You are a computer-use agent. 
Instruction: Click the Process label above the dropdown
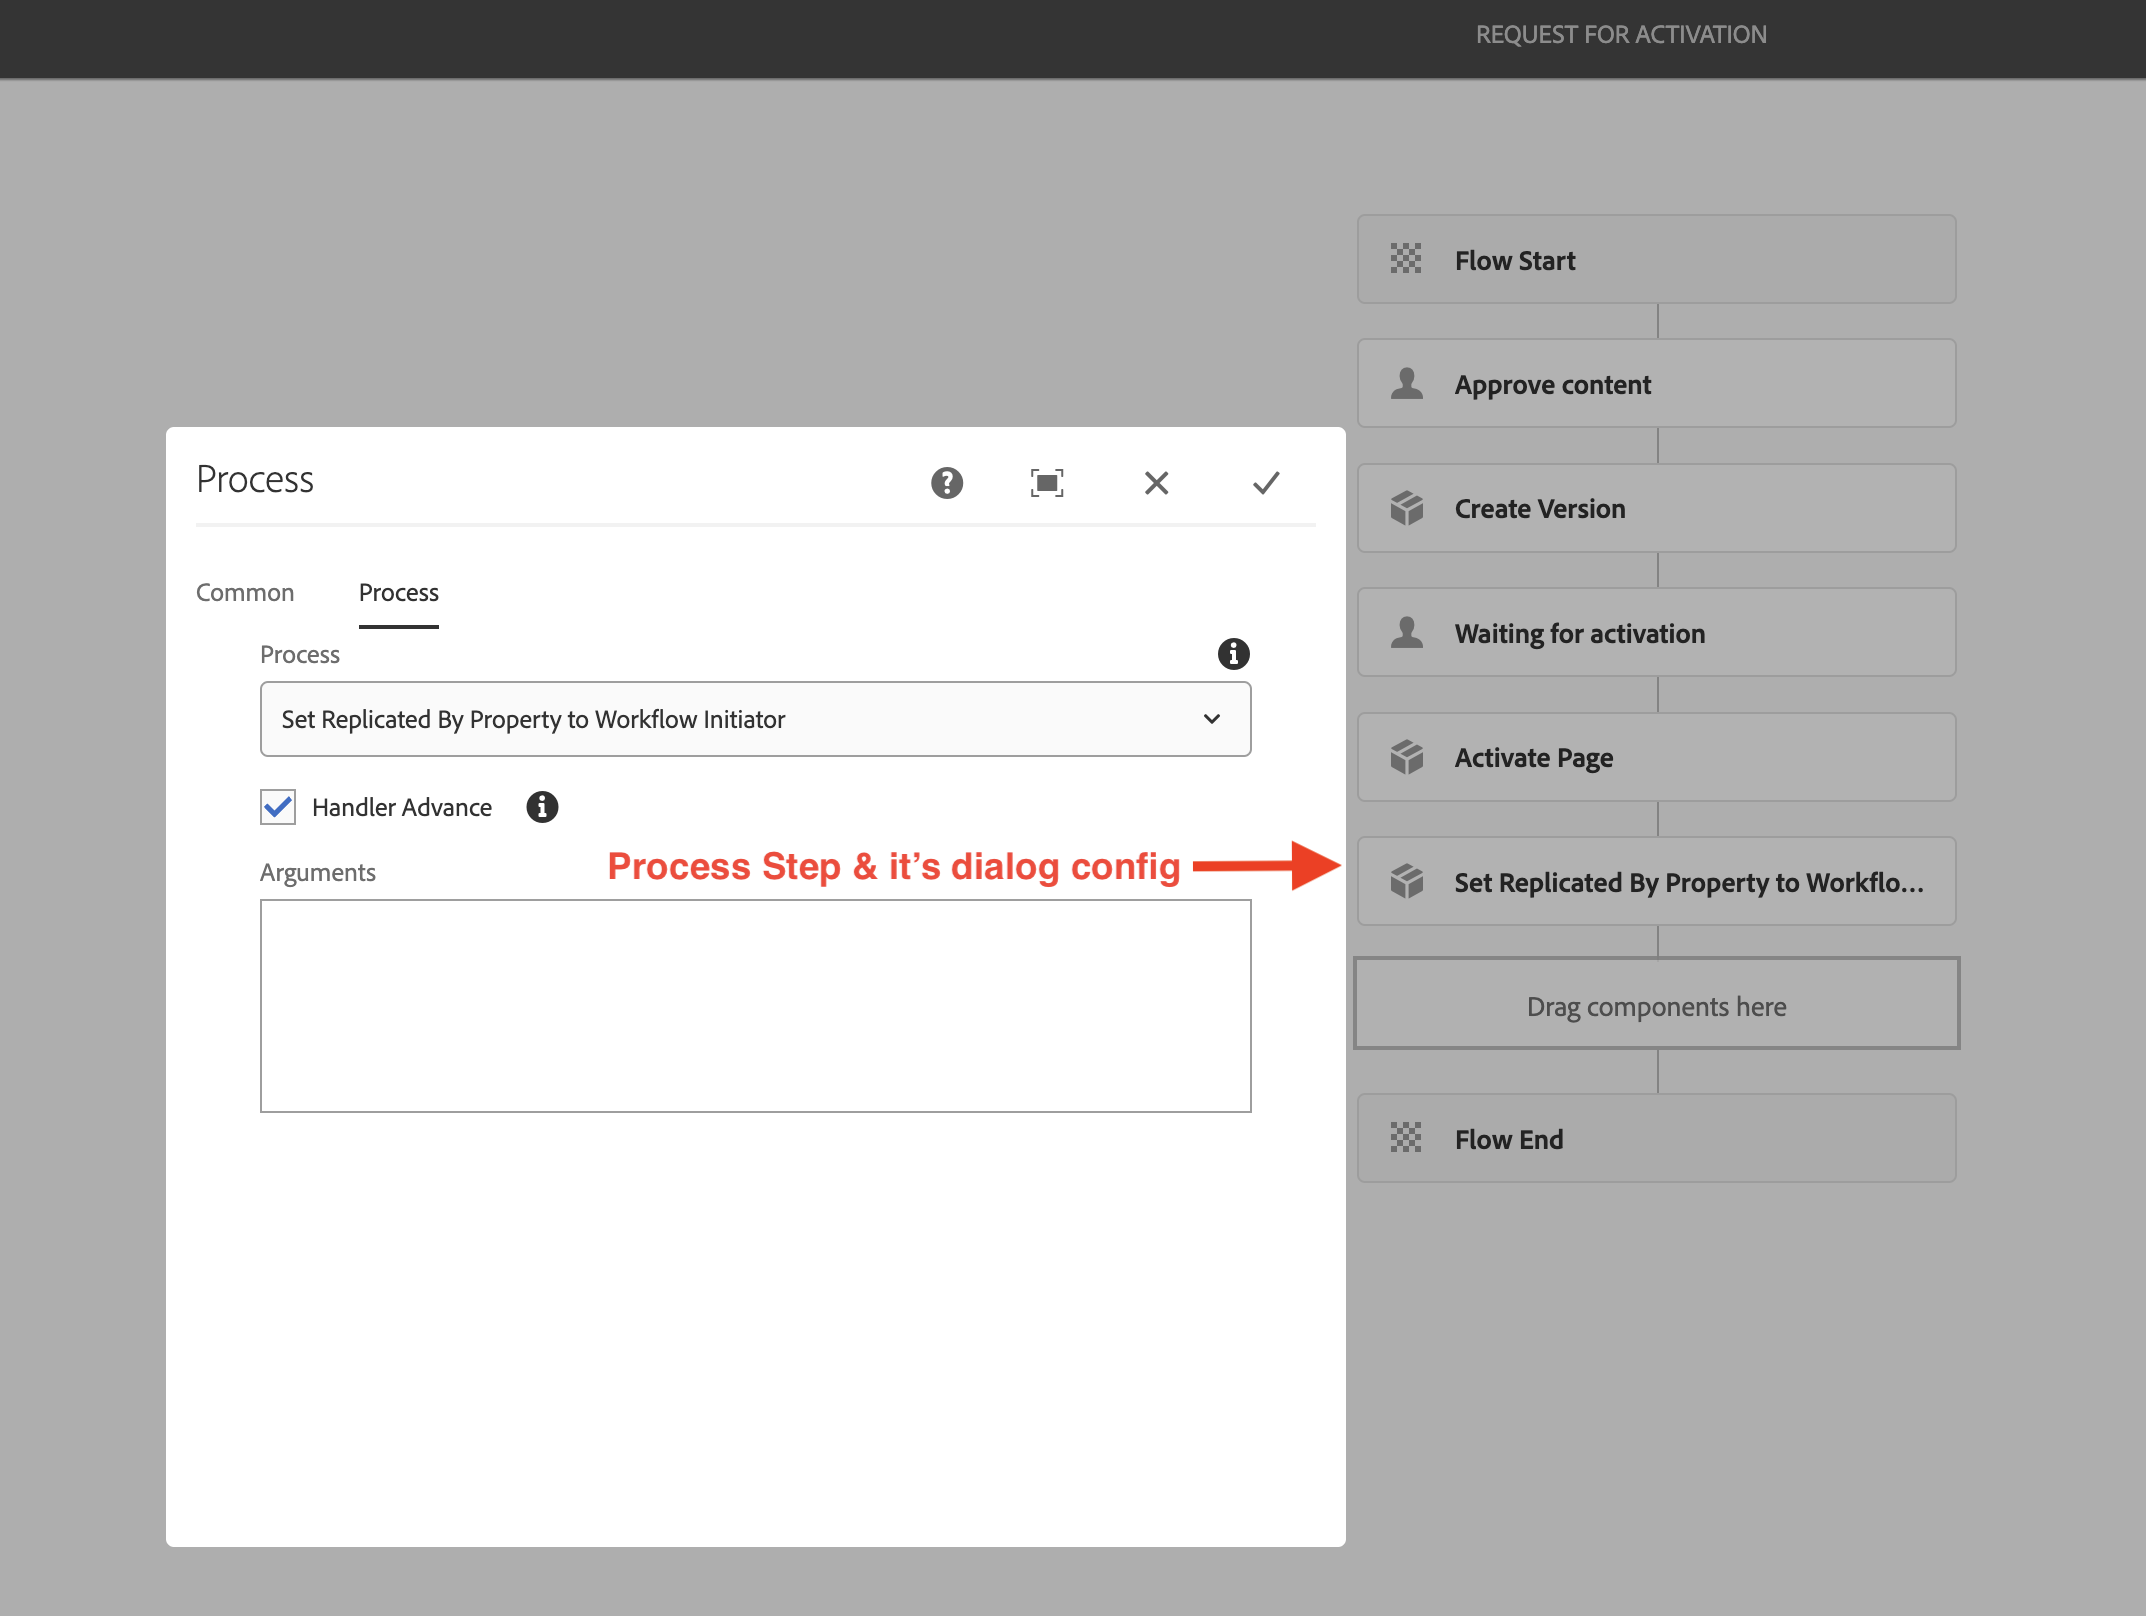point(300,654)
